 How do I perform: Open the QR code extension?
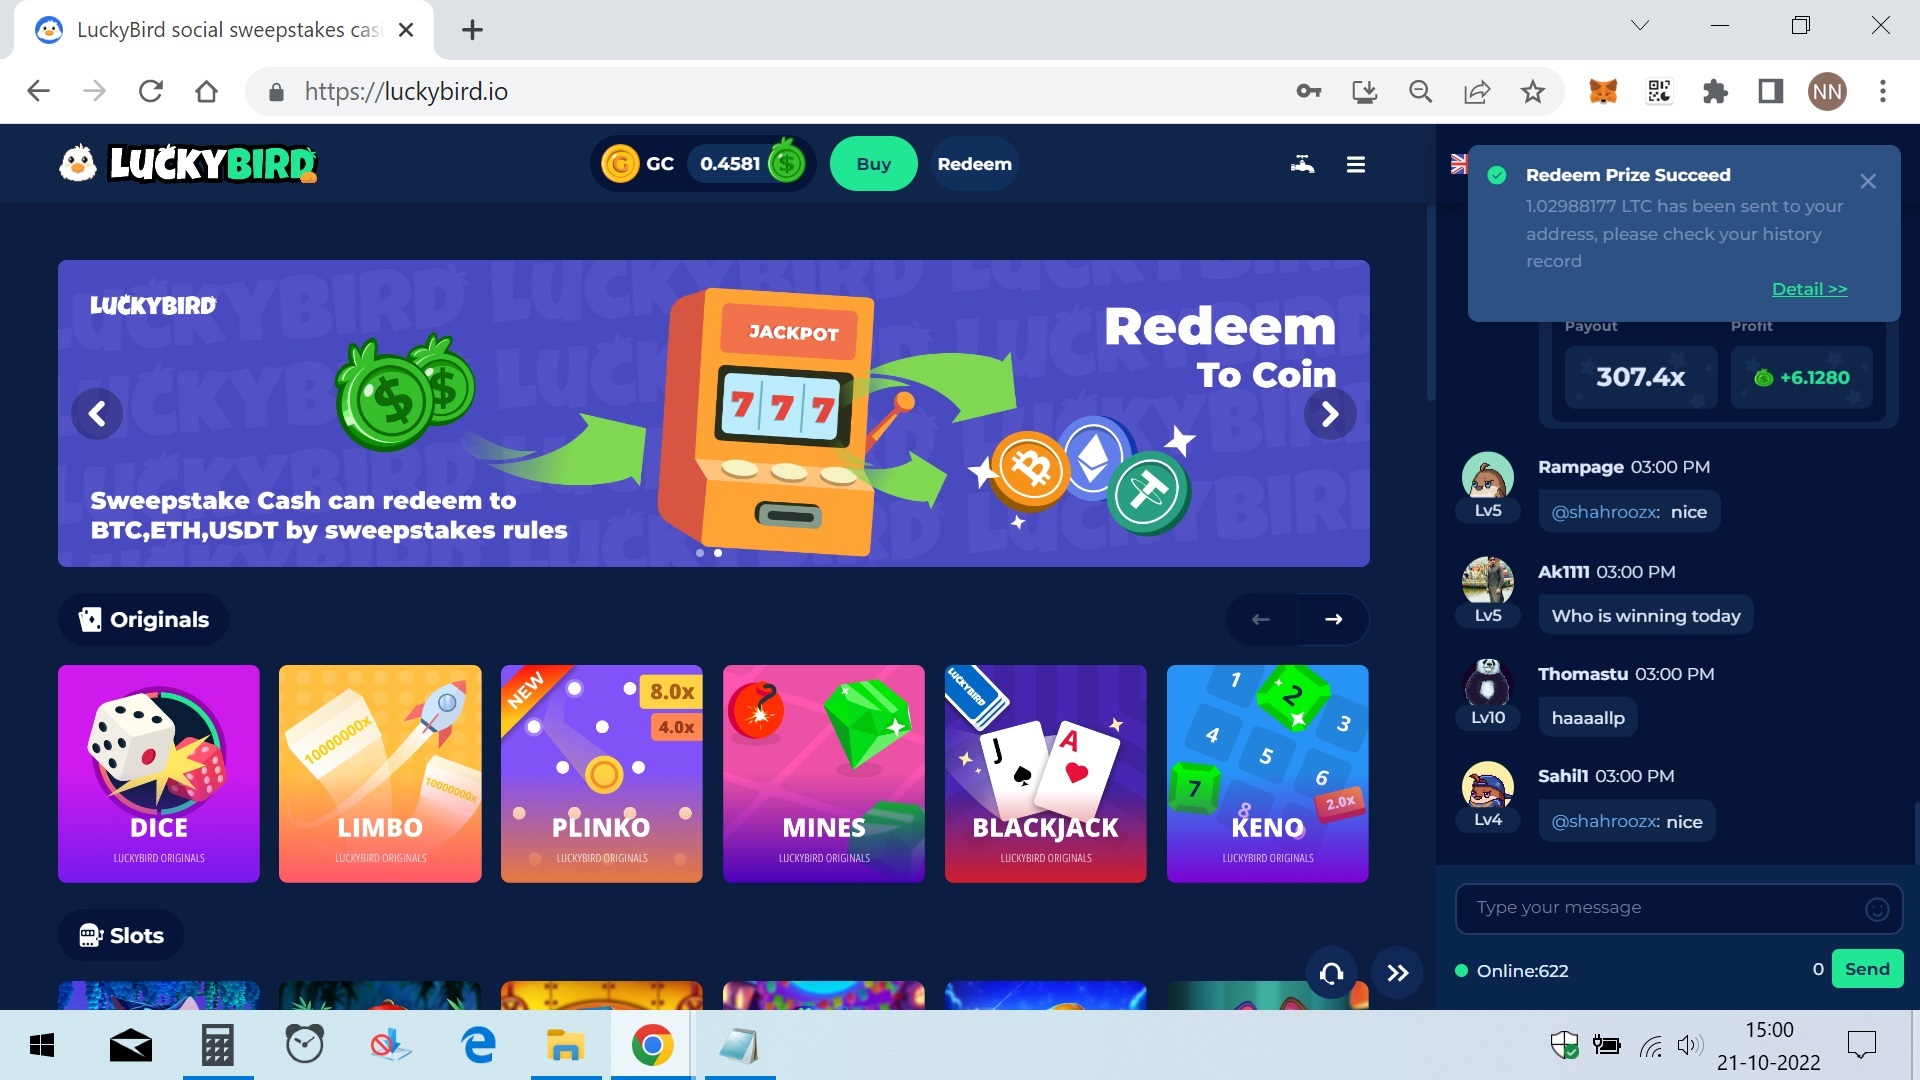[1659, 92]
